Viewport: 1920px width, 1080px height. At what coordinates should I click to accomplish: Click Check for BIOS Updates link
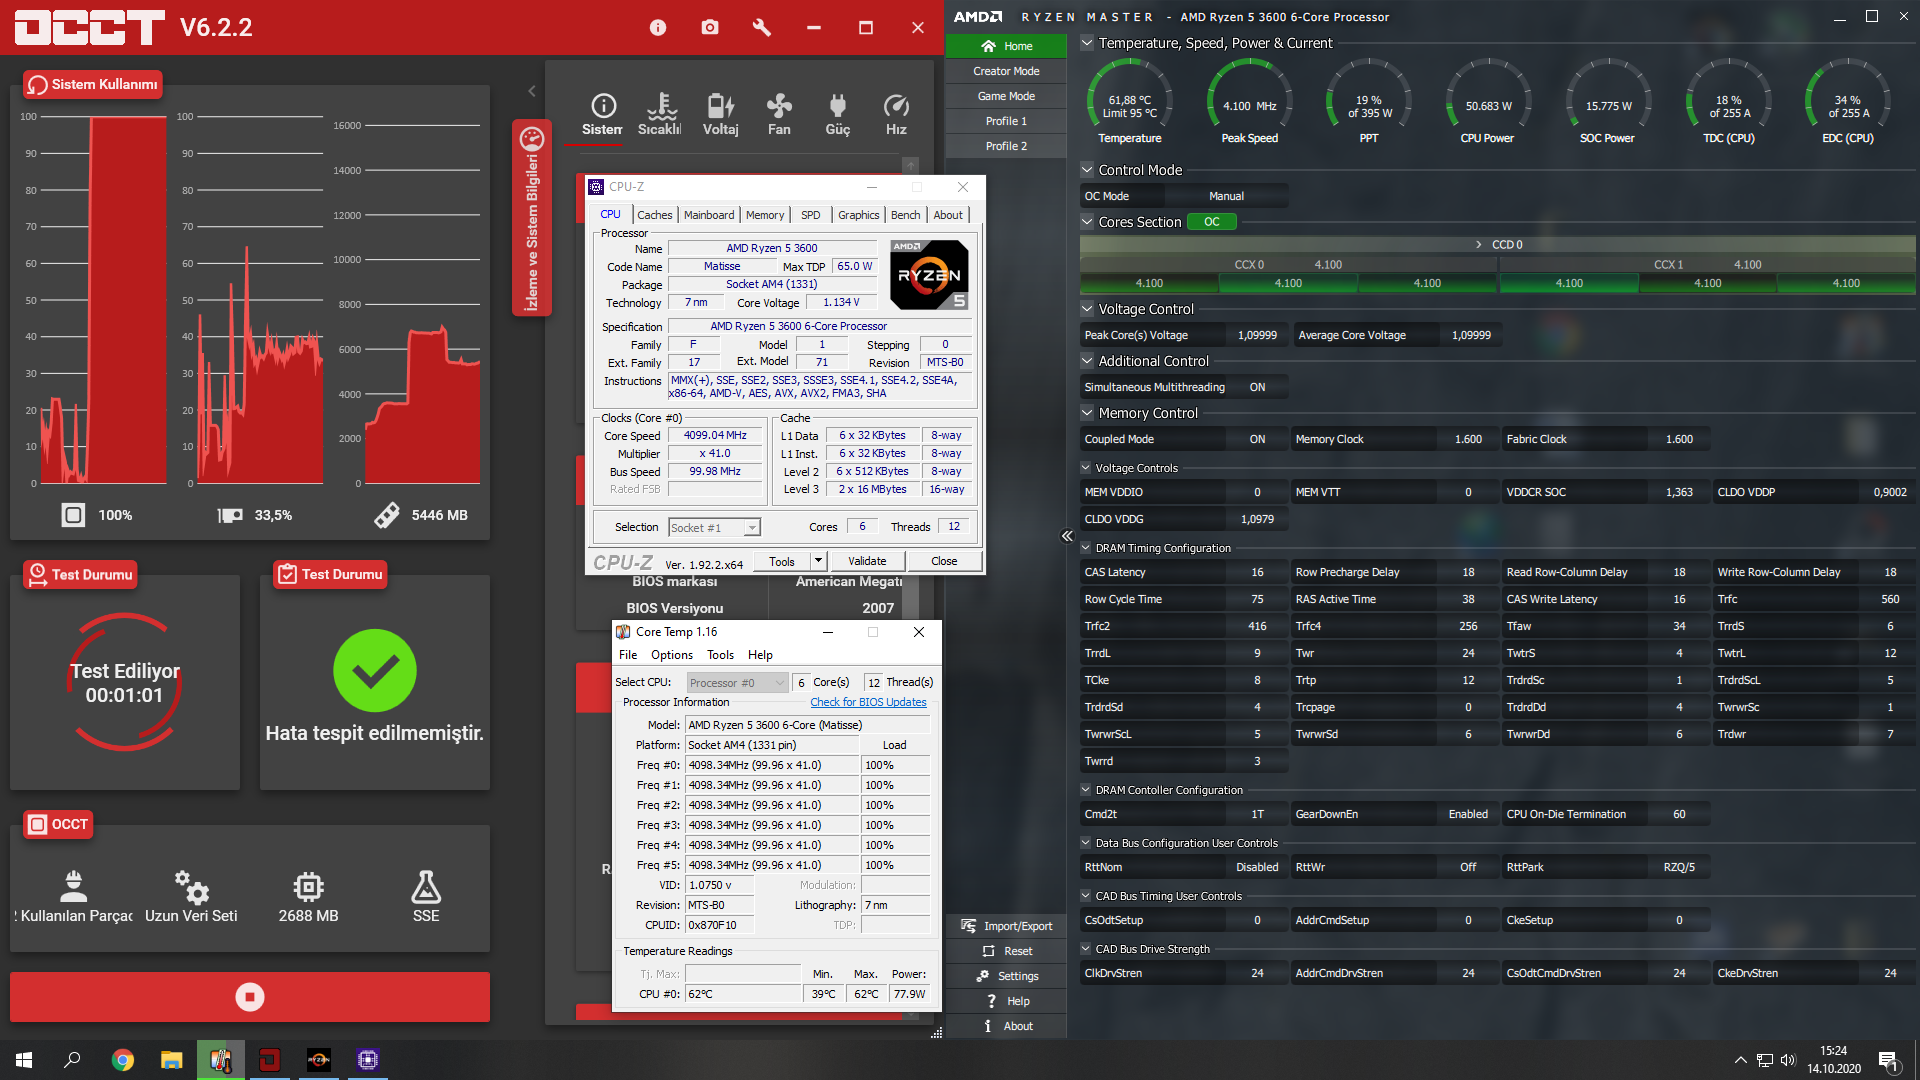click(868, 702)
